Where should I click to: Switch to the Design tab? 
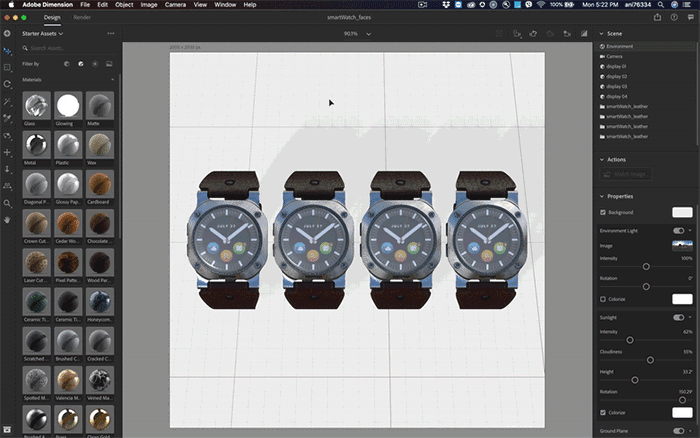pyautogui.click(x=52, y=17)
